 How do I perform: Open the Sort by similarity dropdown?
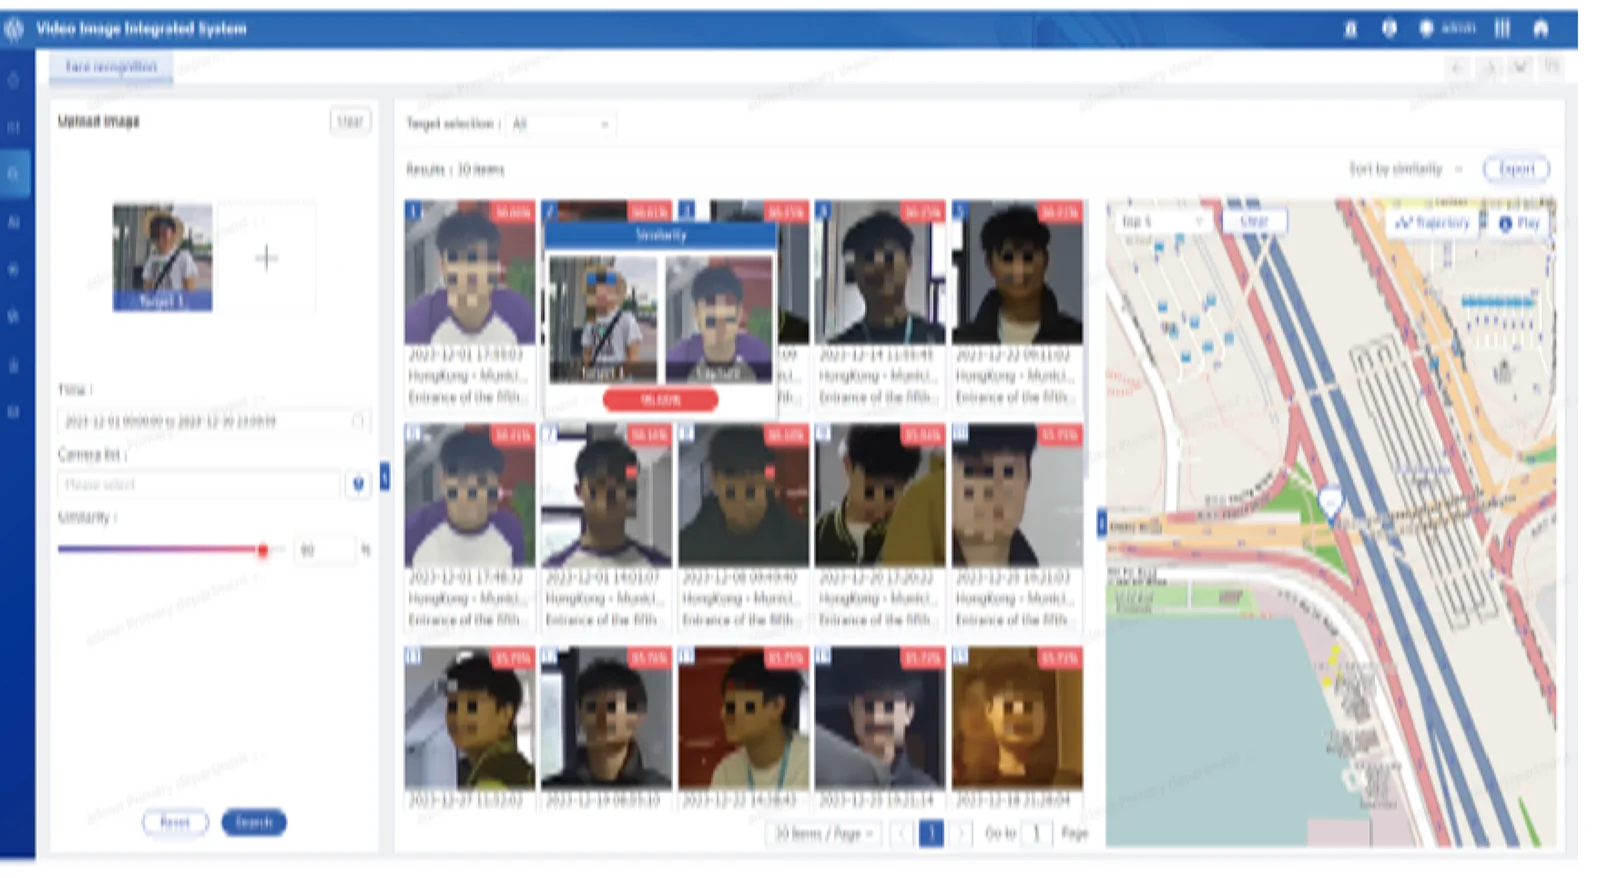pyautogui.click(x=1405, y=169)
